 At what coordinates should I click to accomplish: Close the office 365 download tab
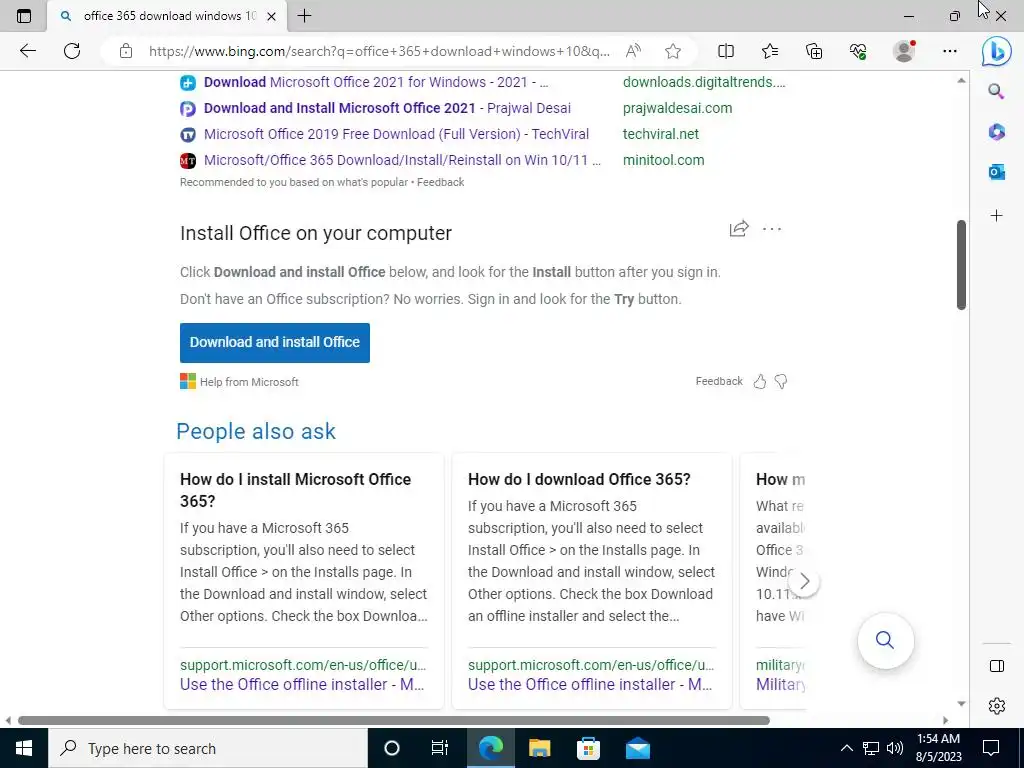[272, 16]
